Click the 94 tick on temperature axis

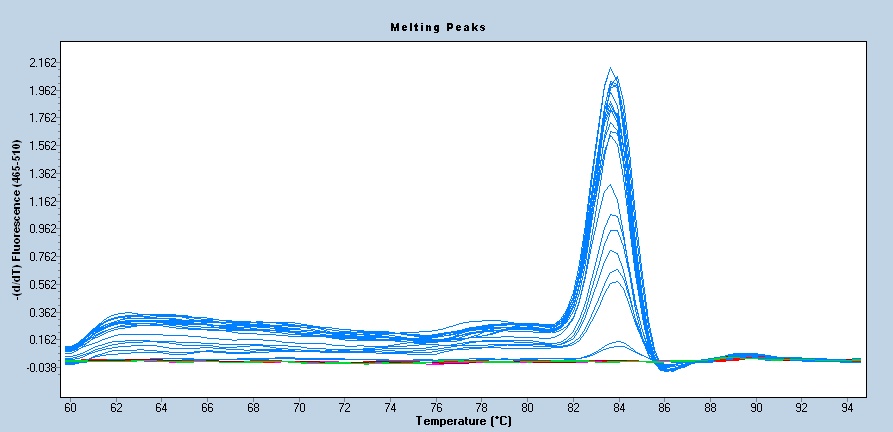848,409
